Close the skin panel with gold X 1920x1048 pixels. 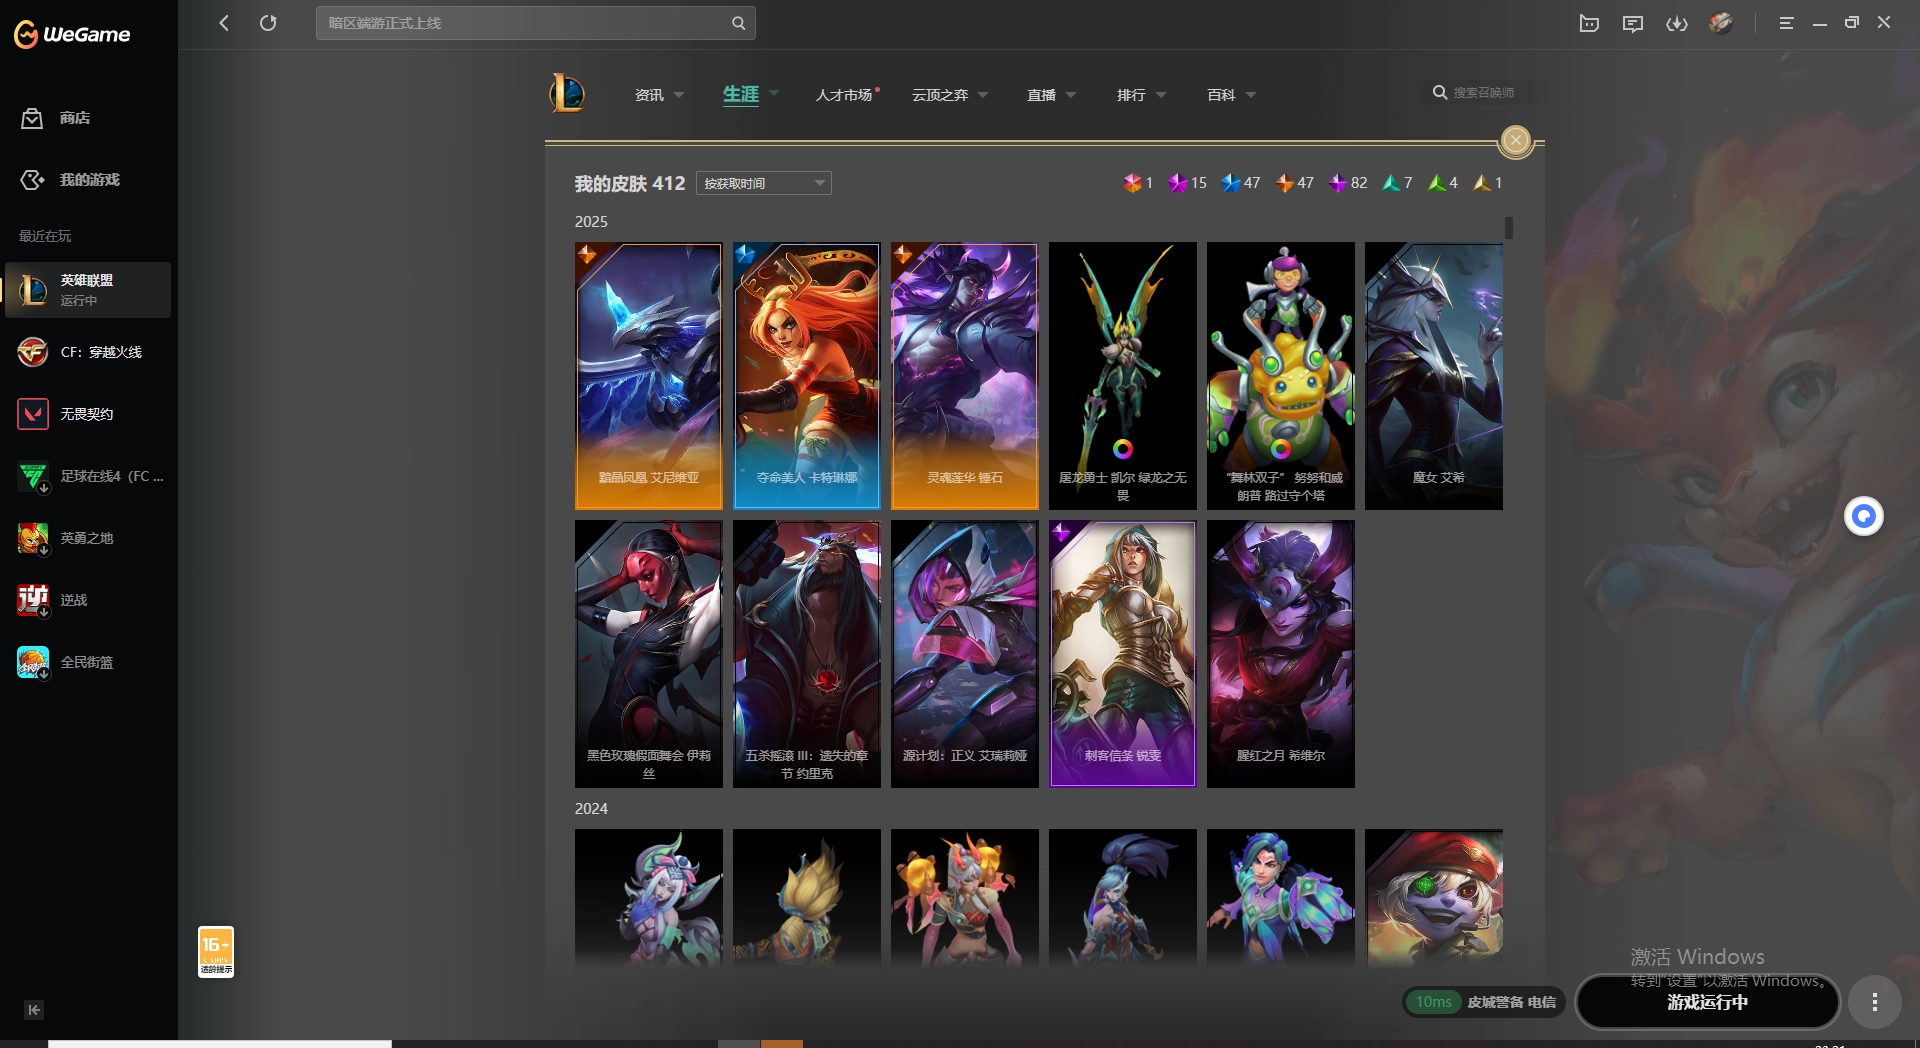pos(1516,141)
